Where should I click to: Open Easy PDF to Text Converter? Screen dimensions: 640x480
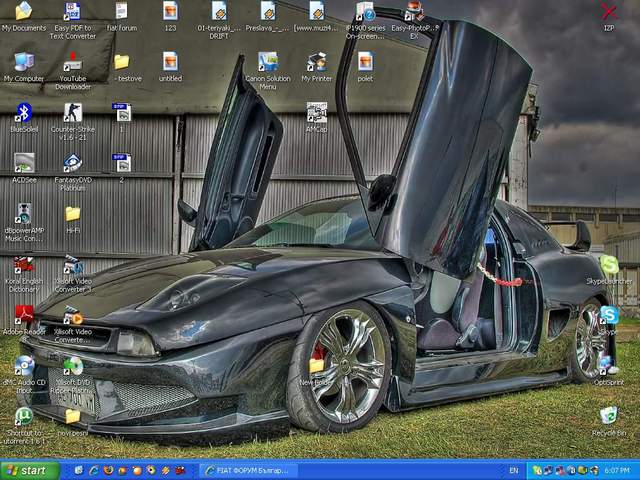pos(72,12)
